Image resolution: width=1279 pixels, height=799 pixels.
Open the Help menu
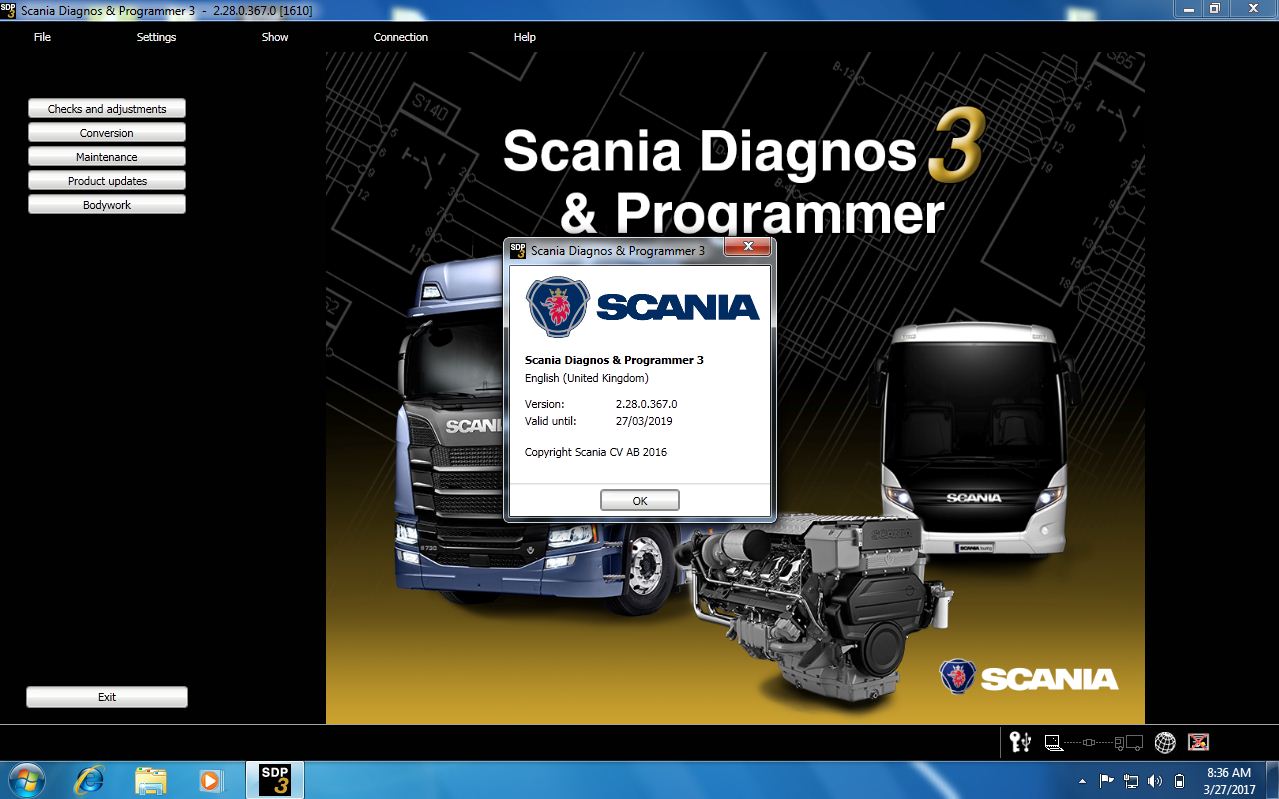click(525, 37)
